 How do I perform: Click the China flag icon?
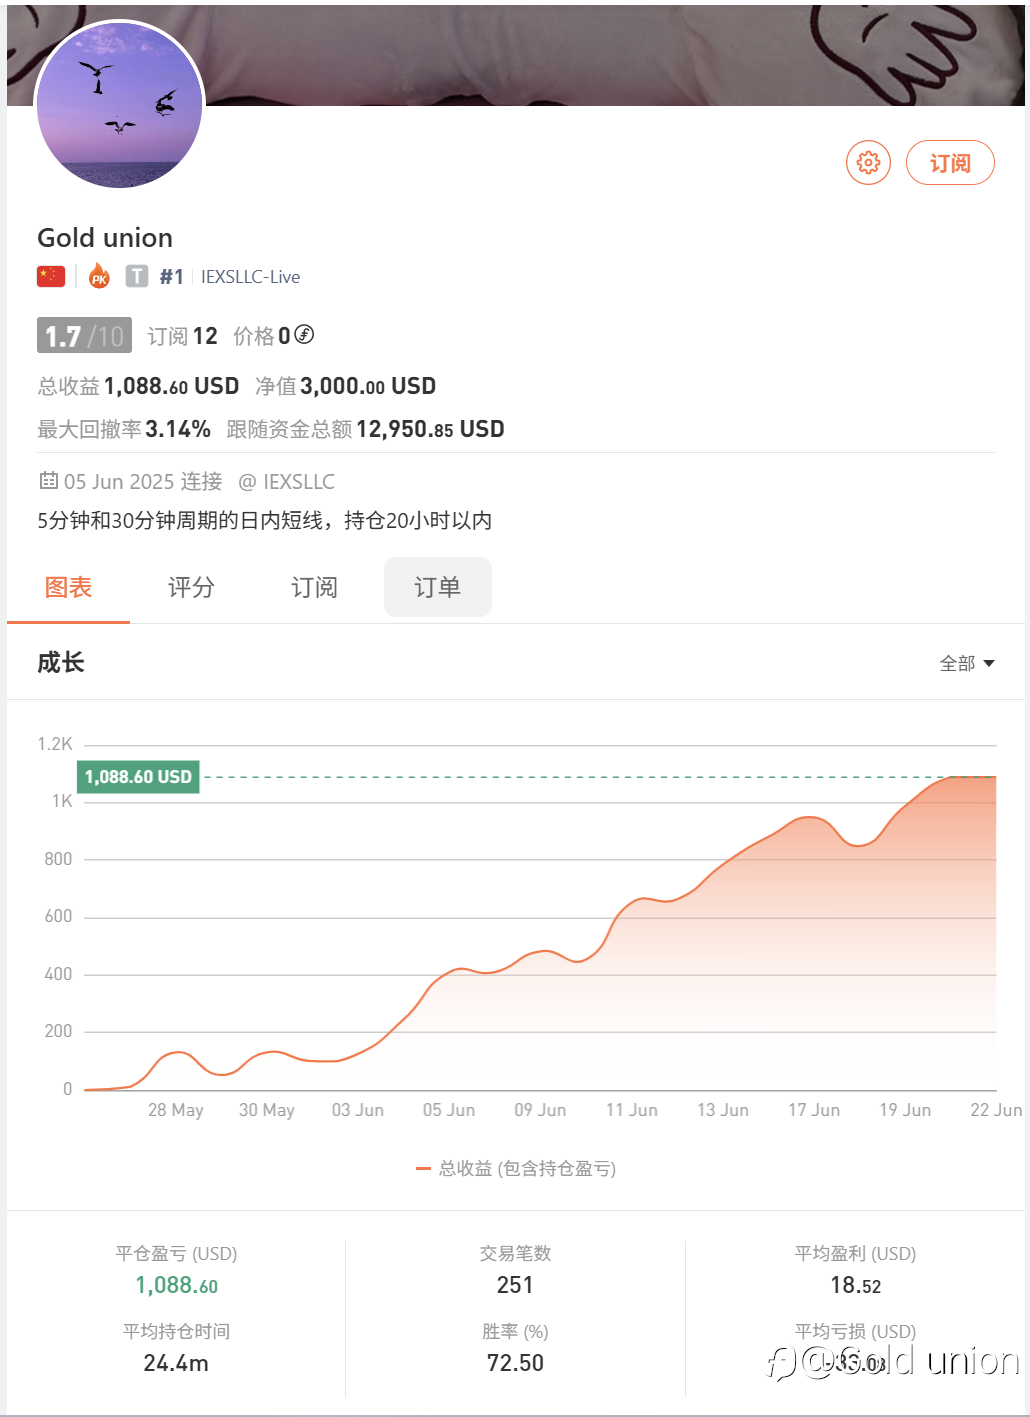51,277
